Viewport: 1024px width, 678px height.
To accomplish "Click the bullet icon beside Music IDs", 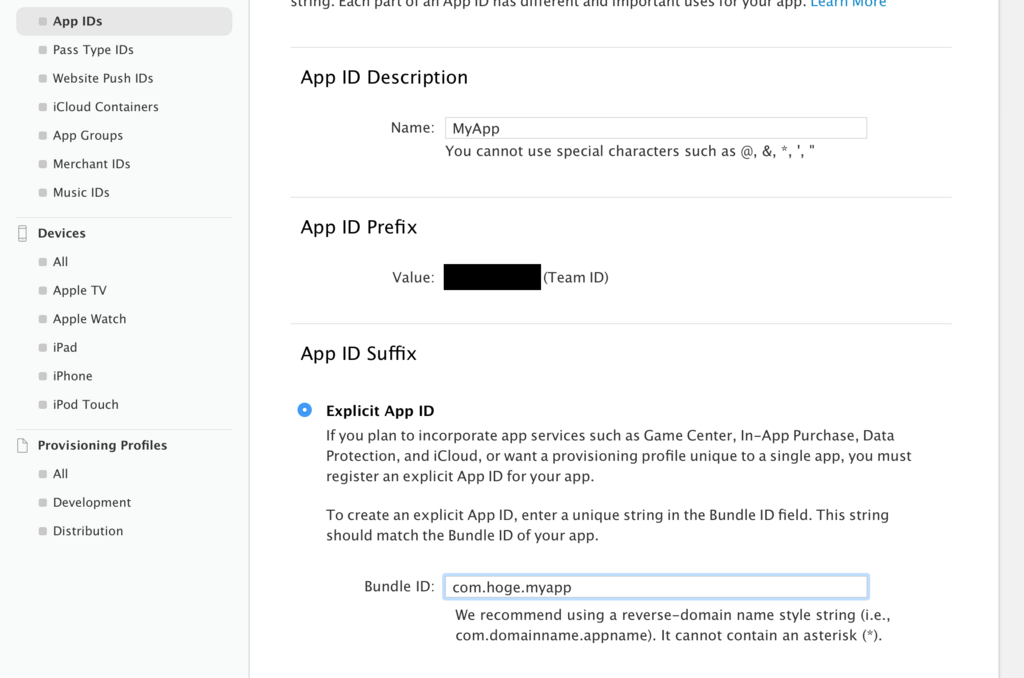I will point(42,193).
